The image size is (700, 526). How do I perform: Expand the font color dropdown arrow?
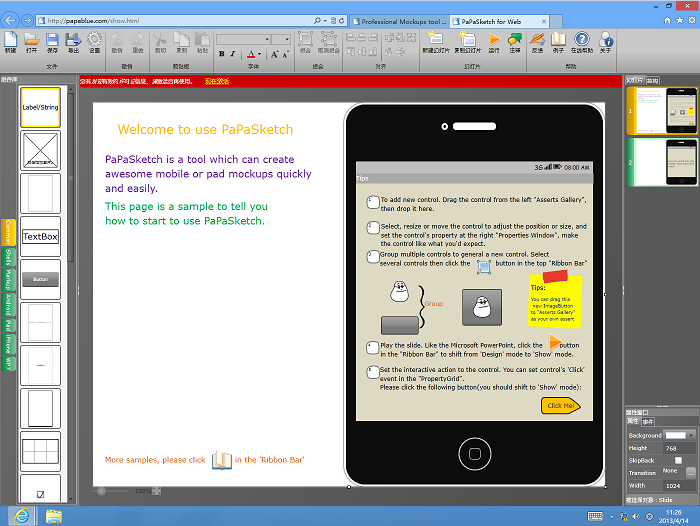click(259, 54)
